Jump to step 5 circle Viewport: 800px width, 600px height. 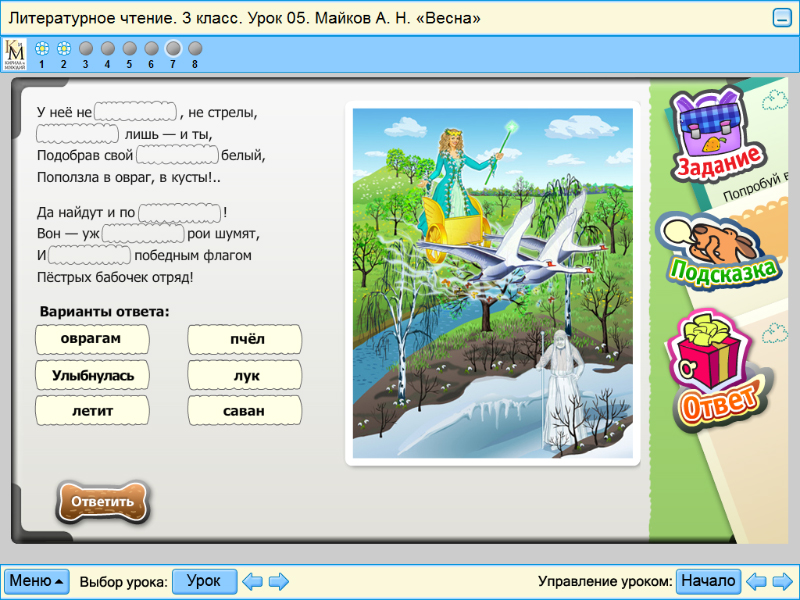[x=130, y=49]
